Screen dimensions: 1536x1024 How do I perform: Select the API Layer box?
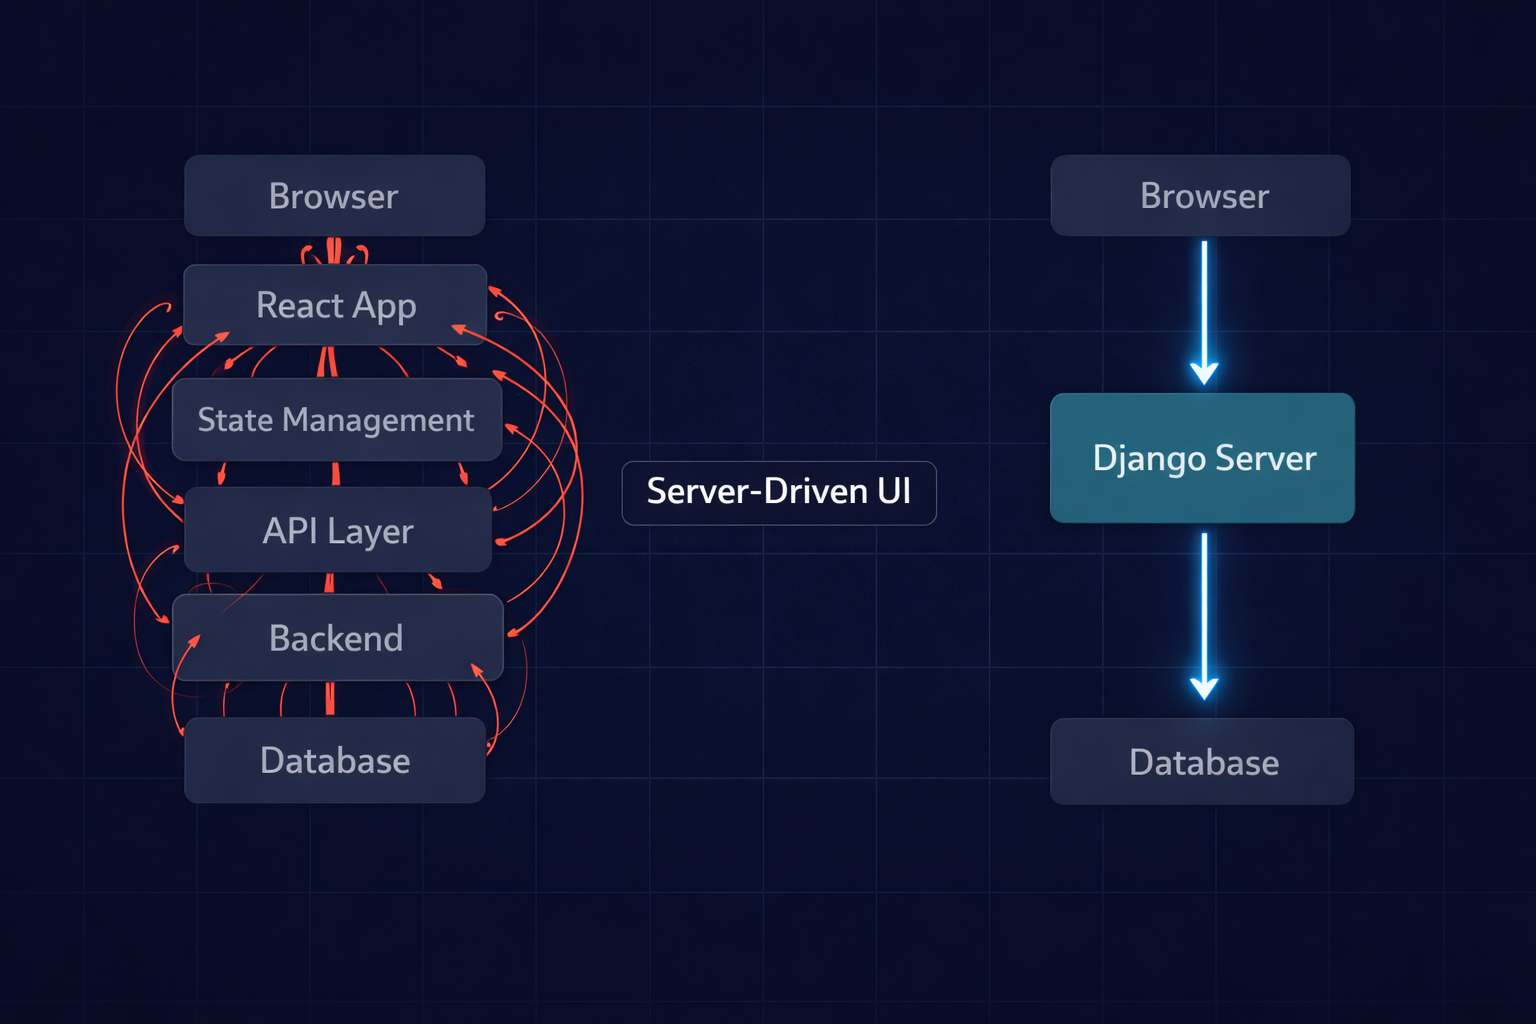(x=338, y=530)
